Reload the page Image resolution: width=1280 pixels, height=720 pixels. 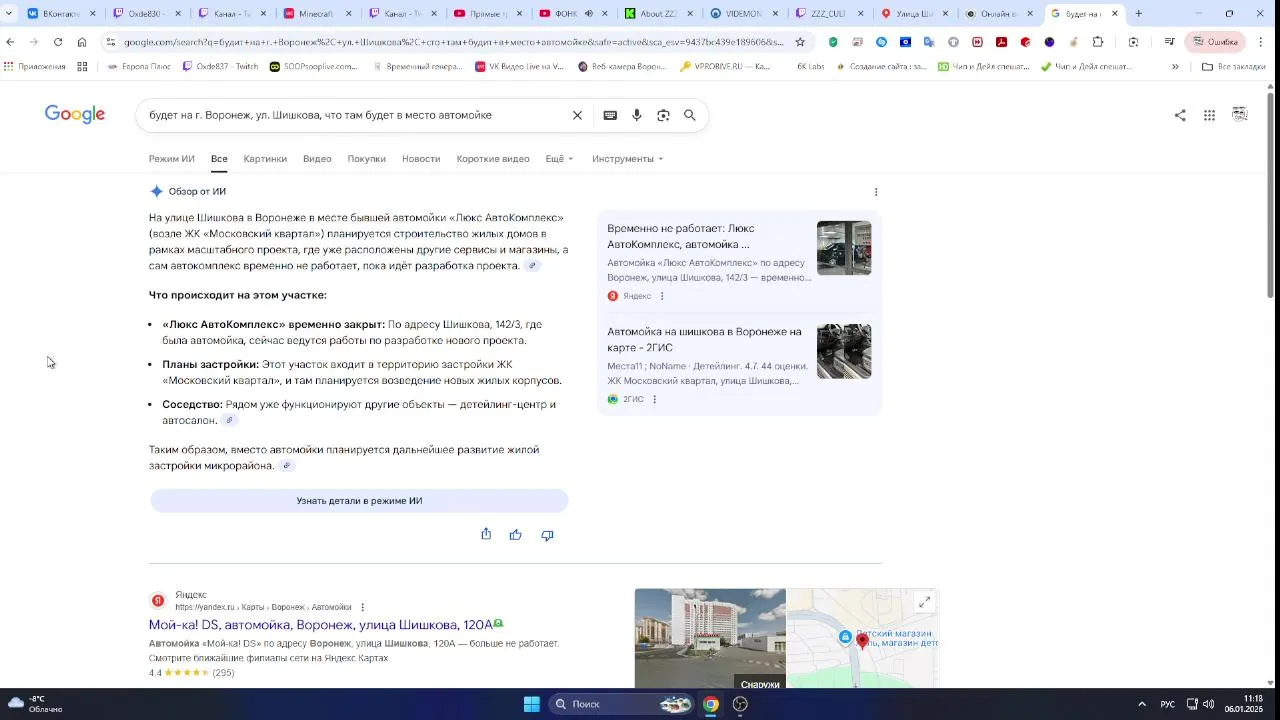coord(58,42)
